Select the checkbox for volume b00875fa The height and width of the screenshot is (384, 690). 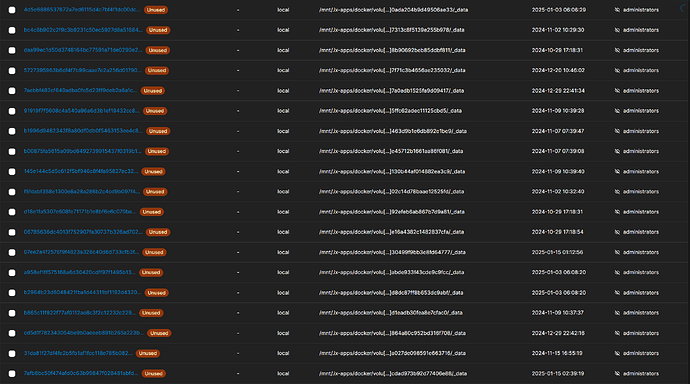[12, 152]
